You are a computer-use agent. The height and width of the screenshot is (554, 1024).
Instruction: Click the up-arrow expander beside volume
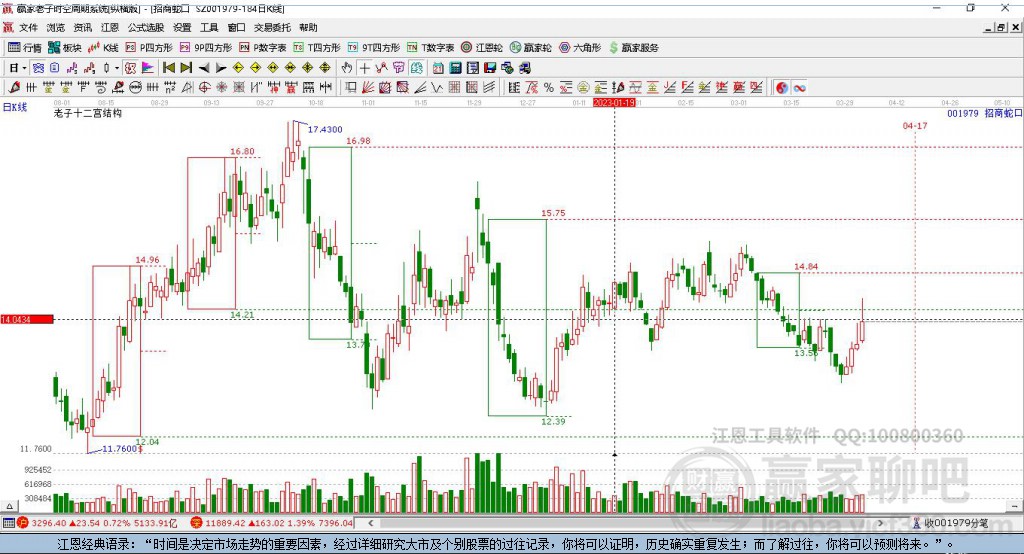(x=9, y=506)
